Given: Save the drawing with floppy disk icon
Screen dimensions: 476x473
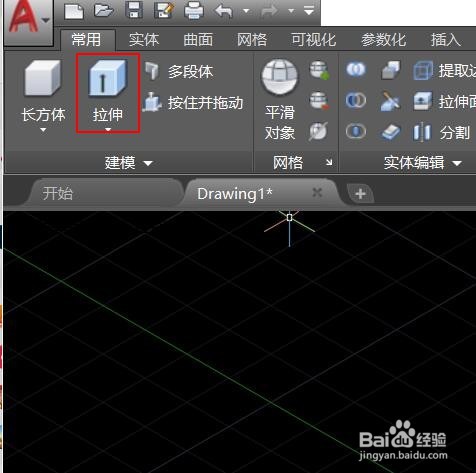Looking at the screenshot, I should 134,10.
